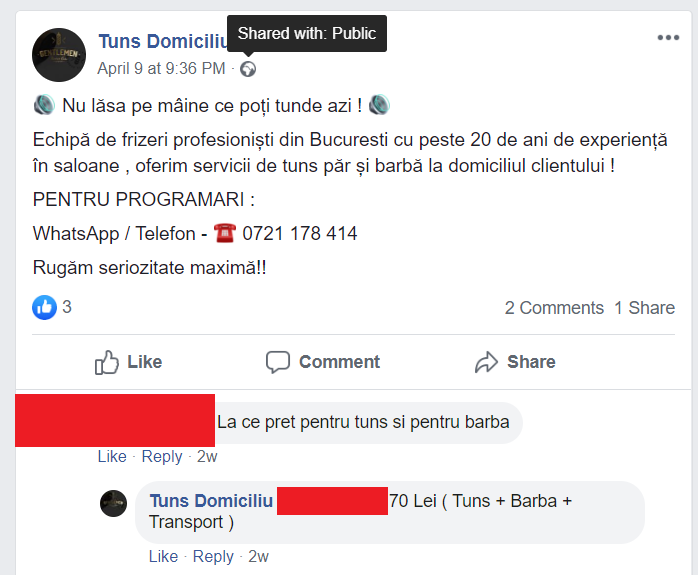Reply to the price question comment

click(x=162, y=456)
